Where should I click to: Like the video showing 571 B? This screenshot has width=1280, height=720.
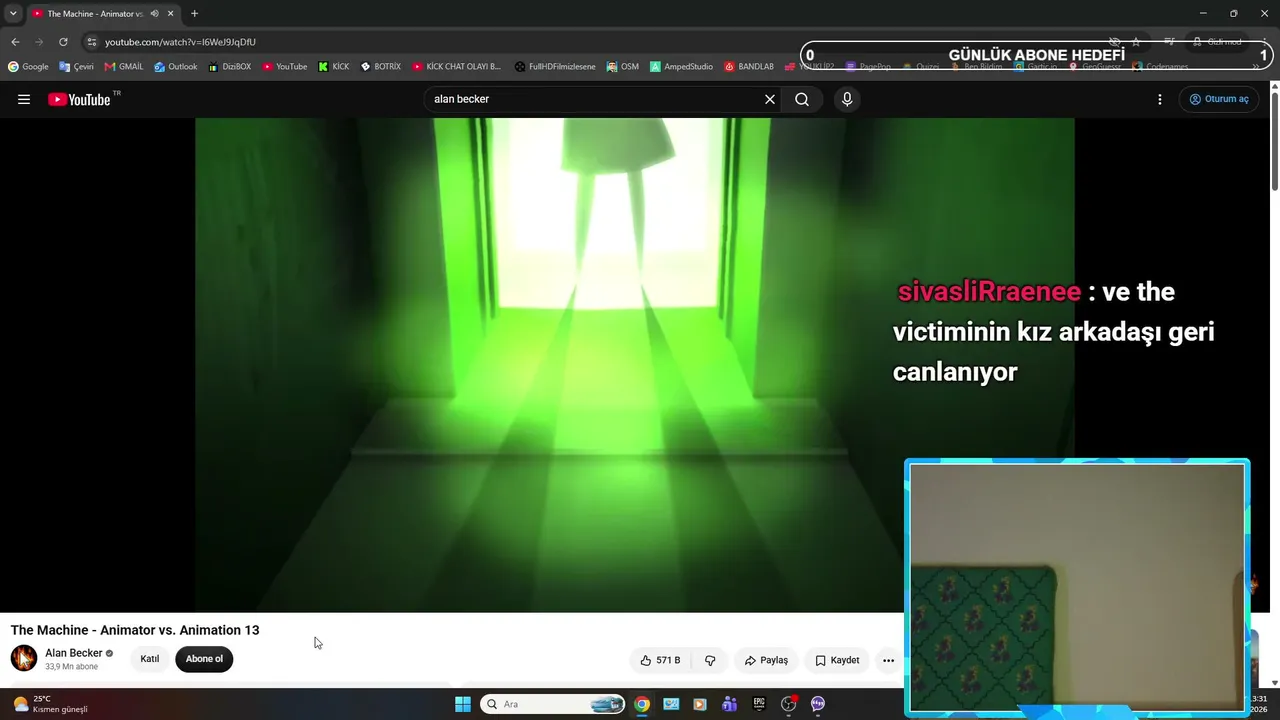tap(660, 660)
